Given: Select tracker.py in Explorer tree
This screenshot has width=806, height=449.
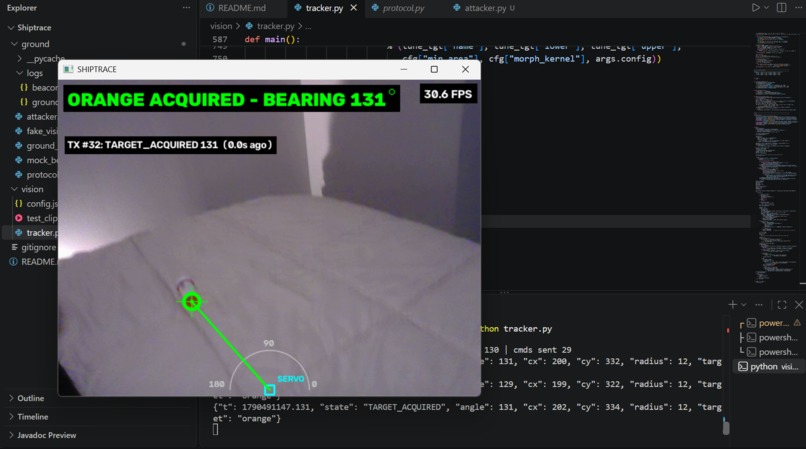Looking at the screenshot, I should click(x=36, y=232).
